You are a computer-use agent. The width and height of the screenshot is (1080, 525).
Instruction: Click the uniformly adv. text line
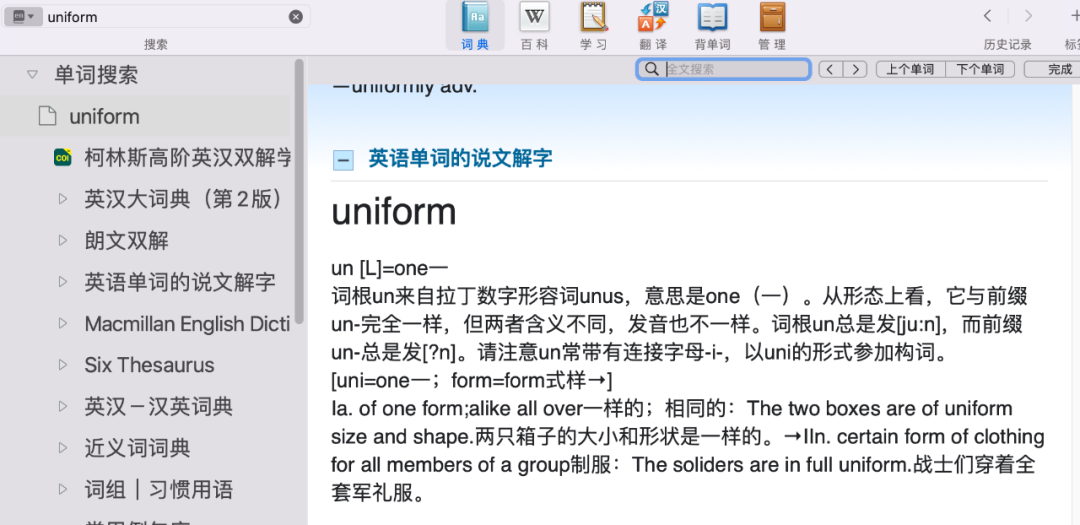(x=405, y=88)
